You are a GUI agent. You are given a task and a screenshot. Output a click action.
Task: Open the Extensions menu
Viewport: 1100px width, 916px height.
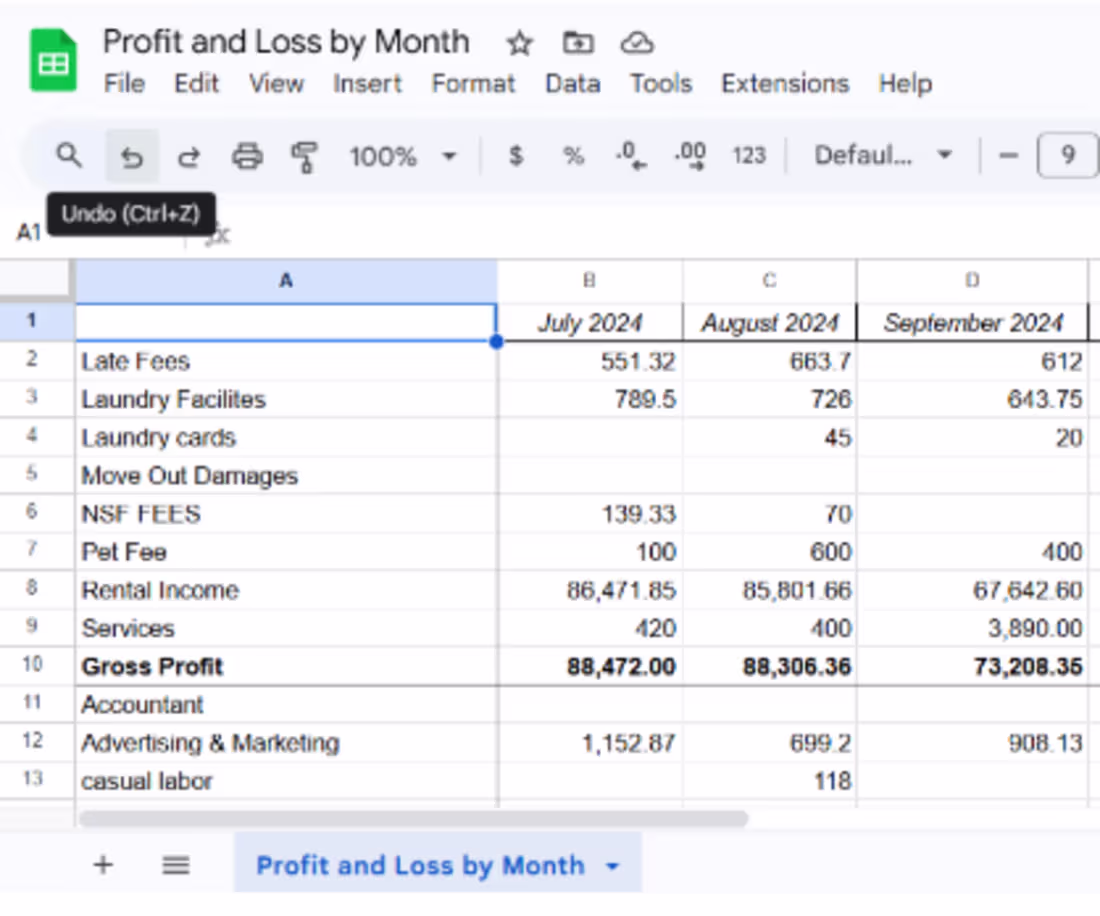pos(785,84)
